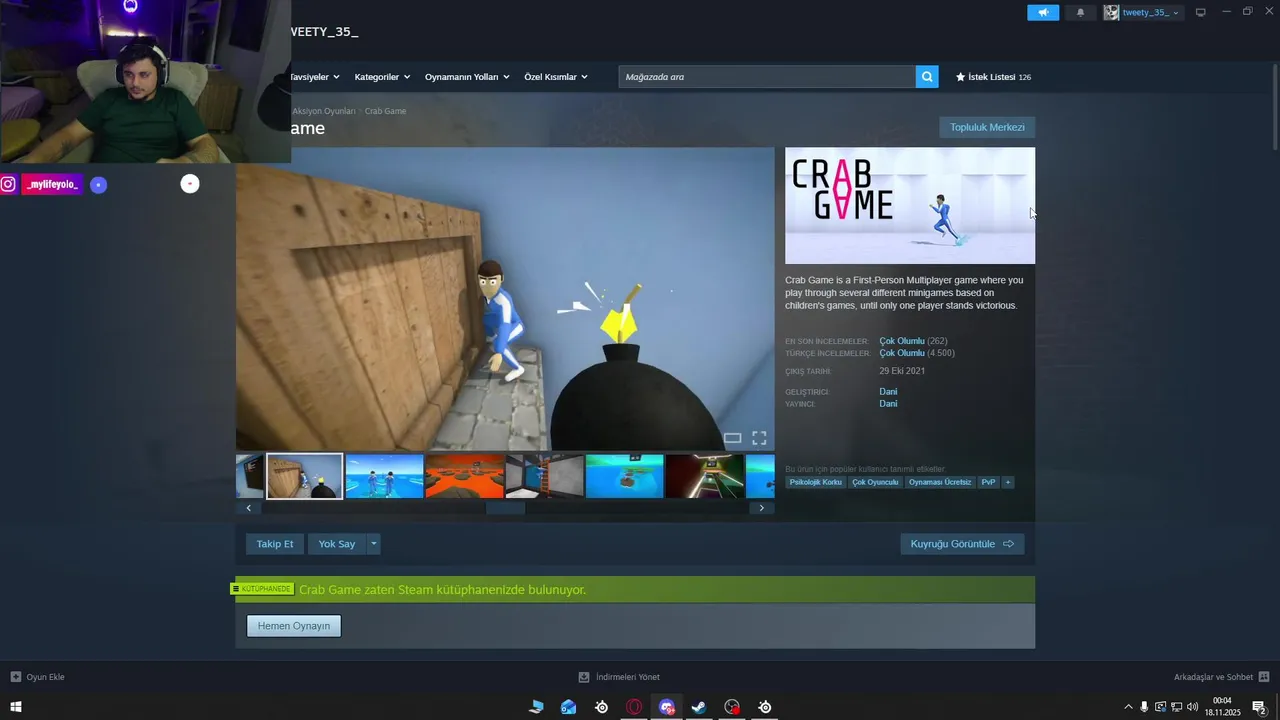Screen dimensions: 1280x720
Task: Open the Topluluk Merkezi page
Action: click(987, 127)
